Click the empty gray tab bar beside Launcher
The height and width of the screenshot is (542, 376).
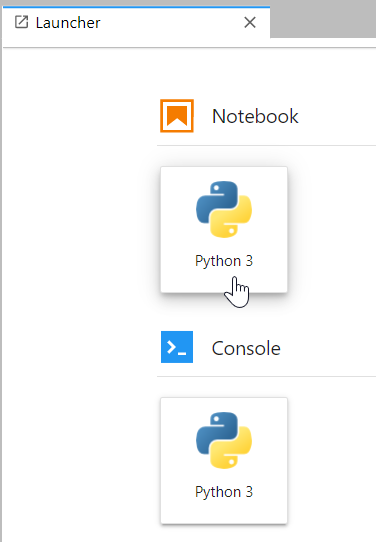(323, 21)
